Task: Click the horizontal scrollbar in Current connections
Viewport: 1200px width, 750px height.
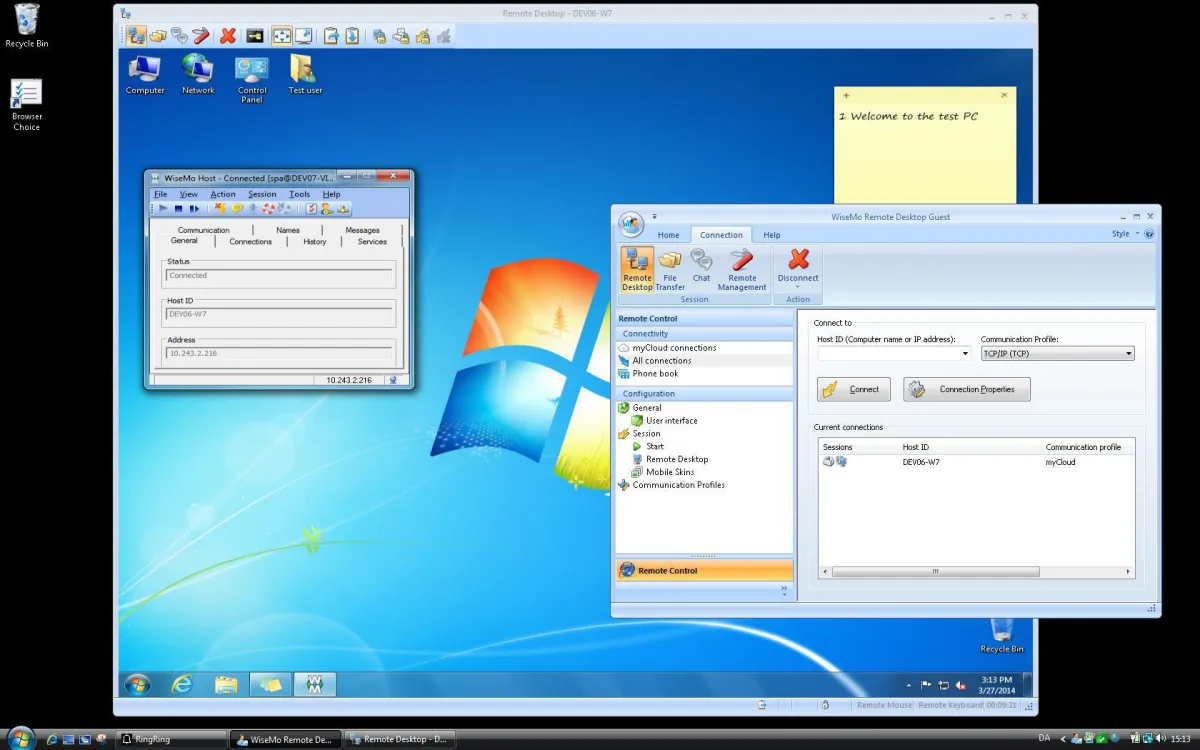Action: point(935,572)
